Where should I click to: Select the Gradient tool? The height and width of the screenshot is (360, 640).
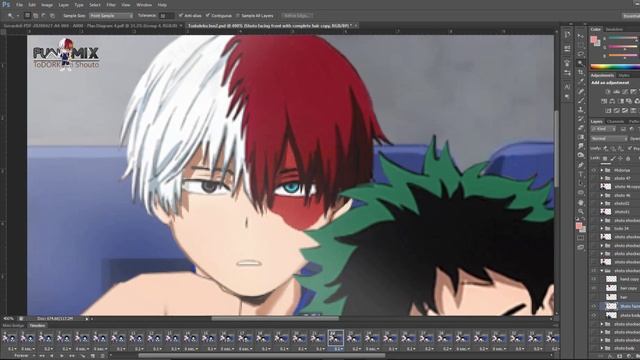(580, 137)
